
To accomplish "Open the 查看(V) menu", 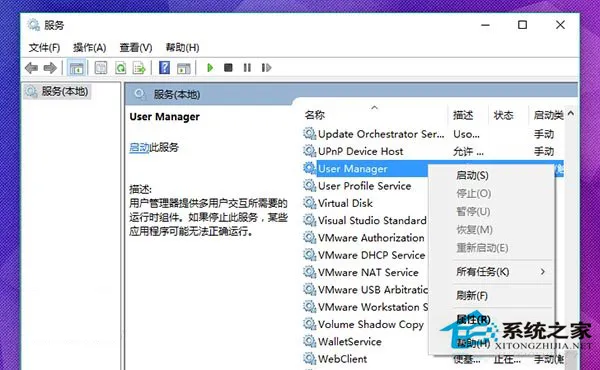I will (x=136, y=48).
